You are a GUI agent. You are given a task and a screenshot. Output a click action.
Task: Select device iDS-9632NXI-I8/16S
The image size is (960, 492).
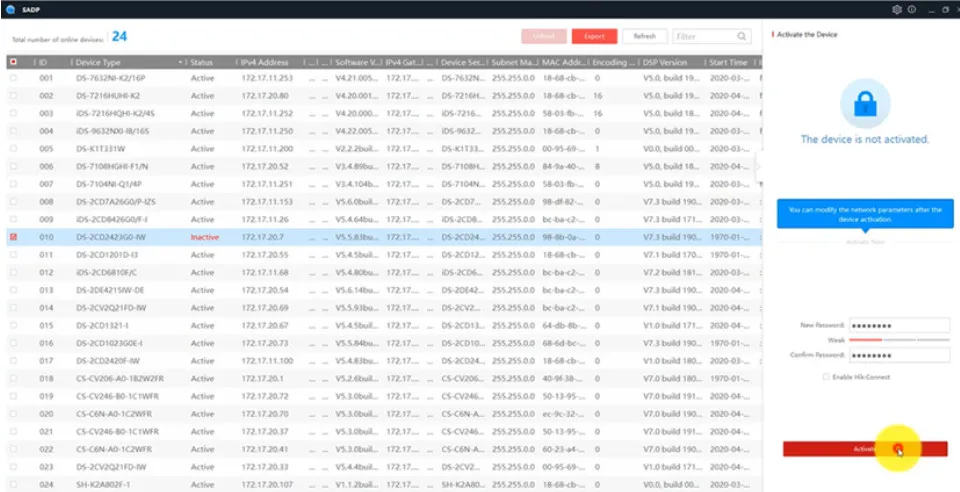pyautogui.click(x=113, y=131)
